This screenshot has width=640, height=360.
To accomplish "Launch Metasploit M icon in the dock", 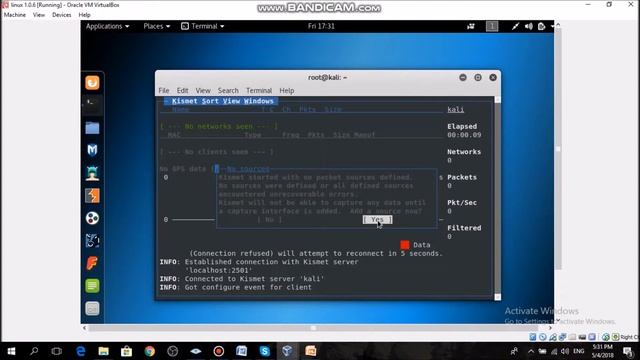I will click(x=92, y=150).
